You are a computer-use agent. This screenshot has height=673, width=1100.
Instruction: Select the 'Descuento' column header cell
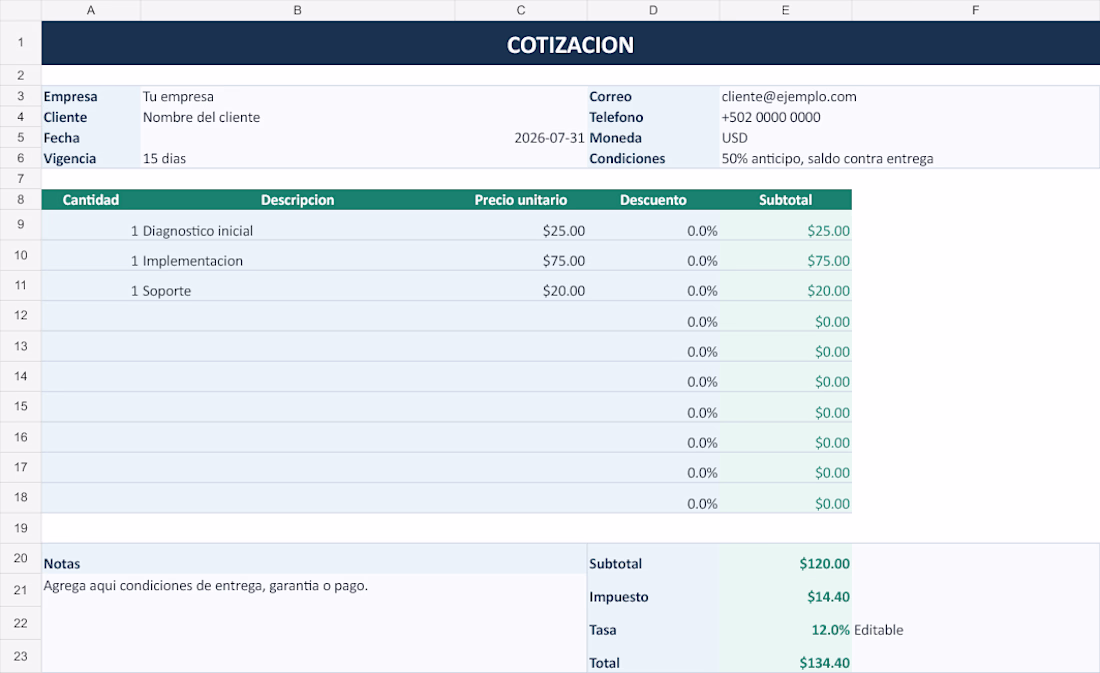(x=652, y=199)
